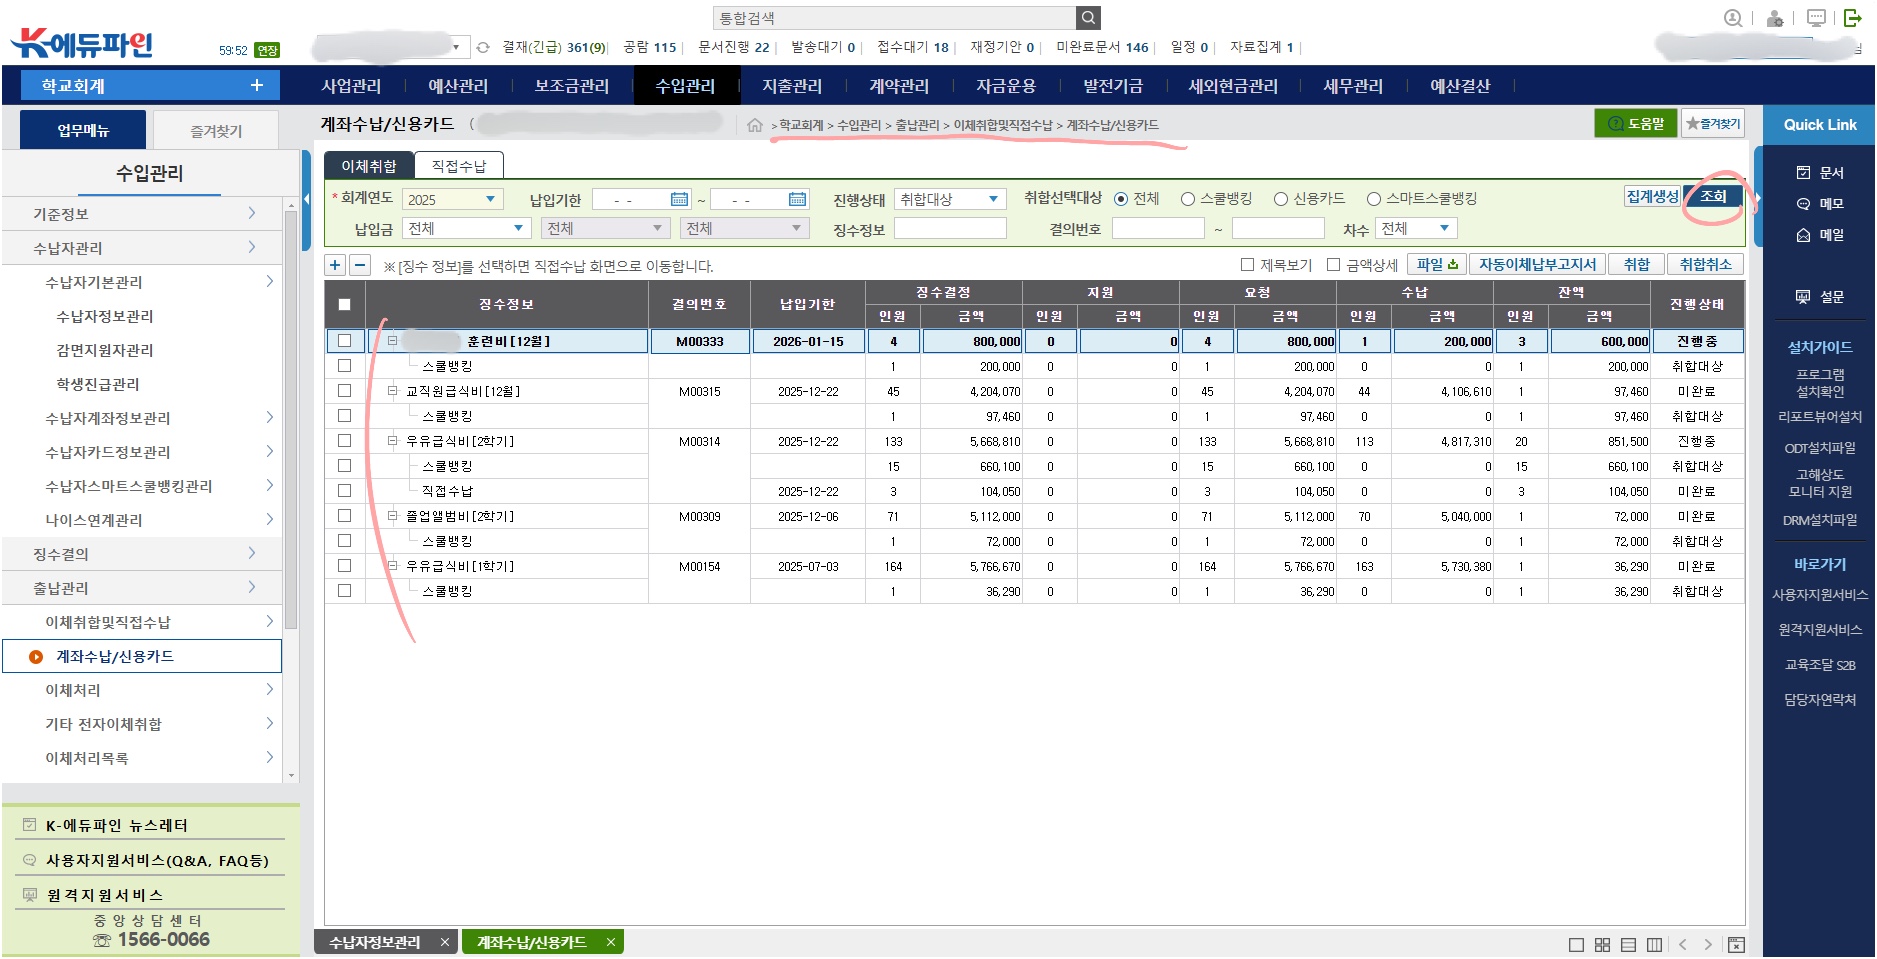
Task: Click the session refresh icon near 결재(긴급)
Action: click(x=483, y=47)
